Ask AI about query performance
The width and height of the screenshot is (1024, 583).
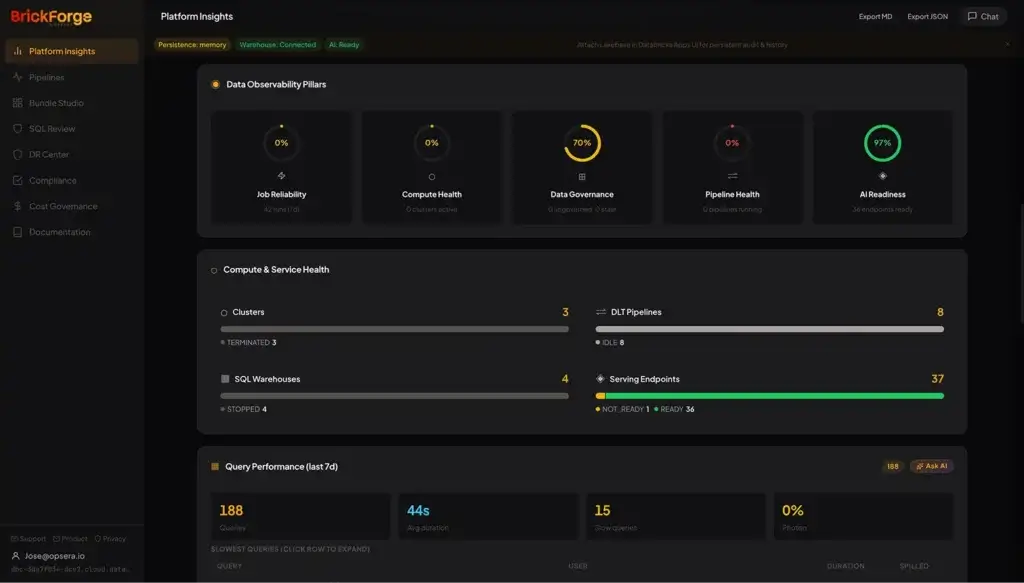[x=931, y=466]
